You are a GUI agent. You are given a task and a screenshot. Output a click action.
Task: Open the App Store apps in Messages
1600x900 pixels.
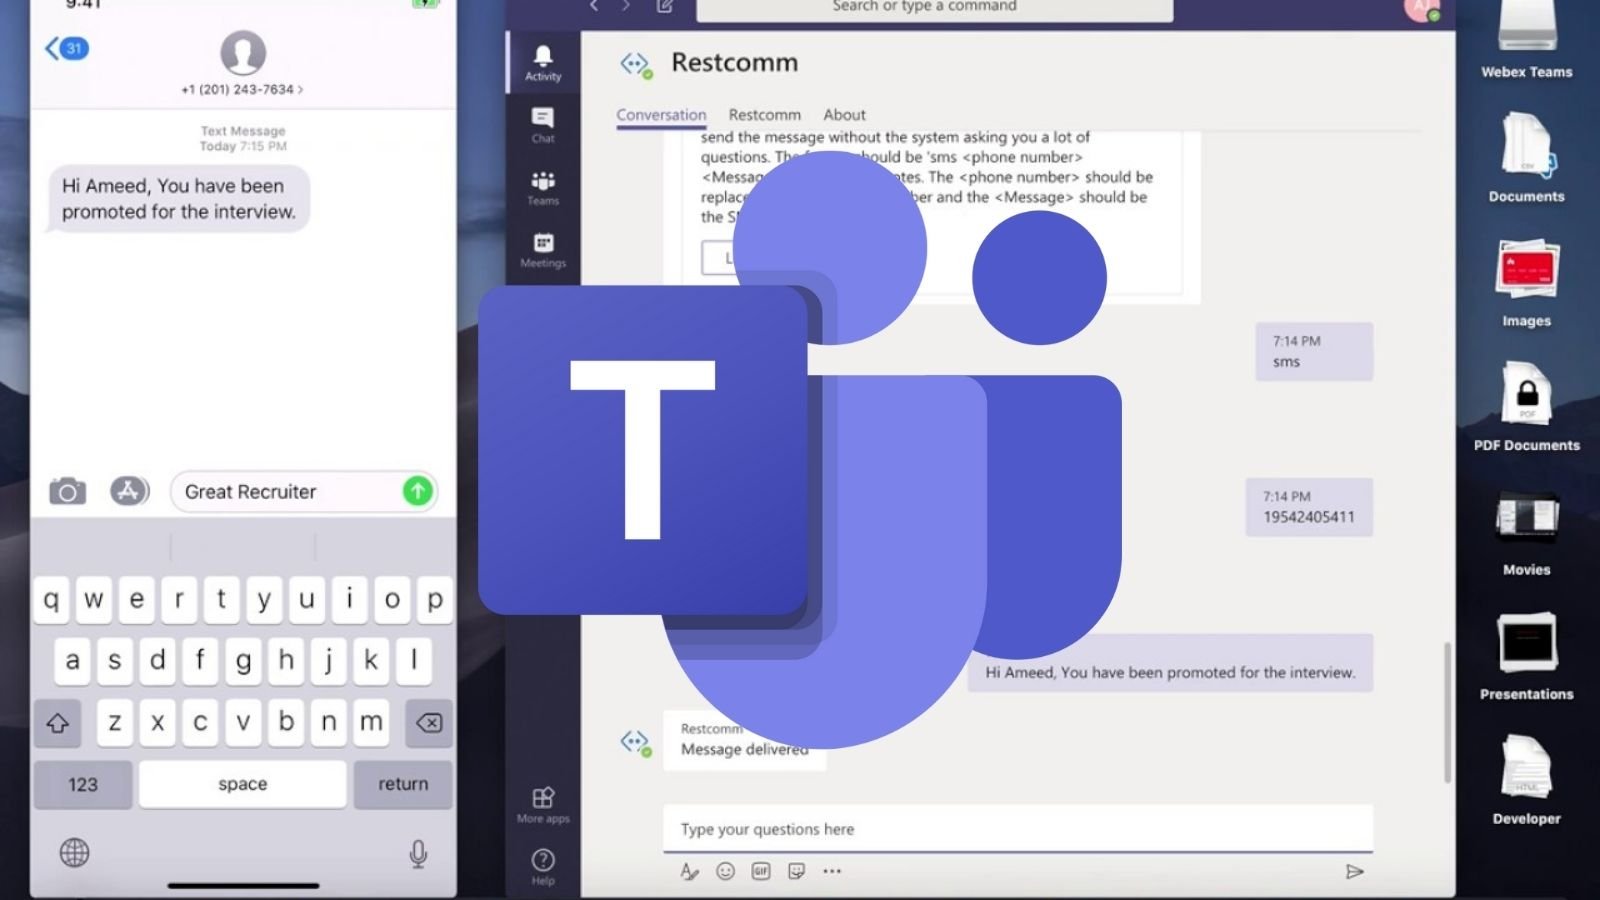(x=129, y=491)
